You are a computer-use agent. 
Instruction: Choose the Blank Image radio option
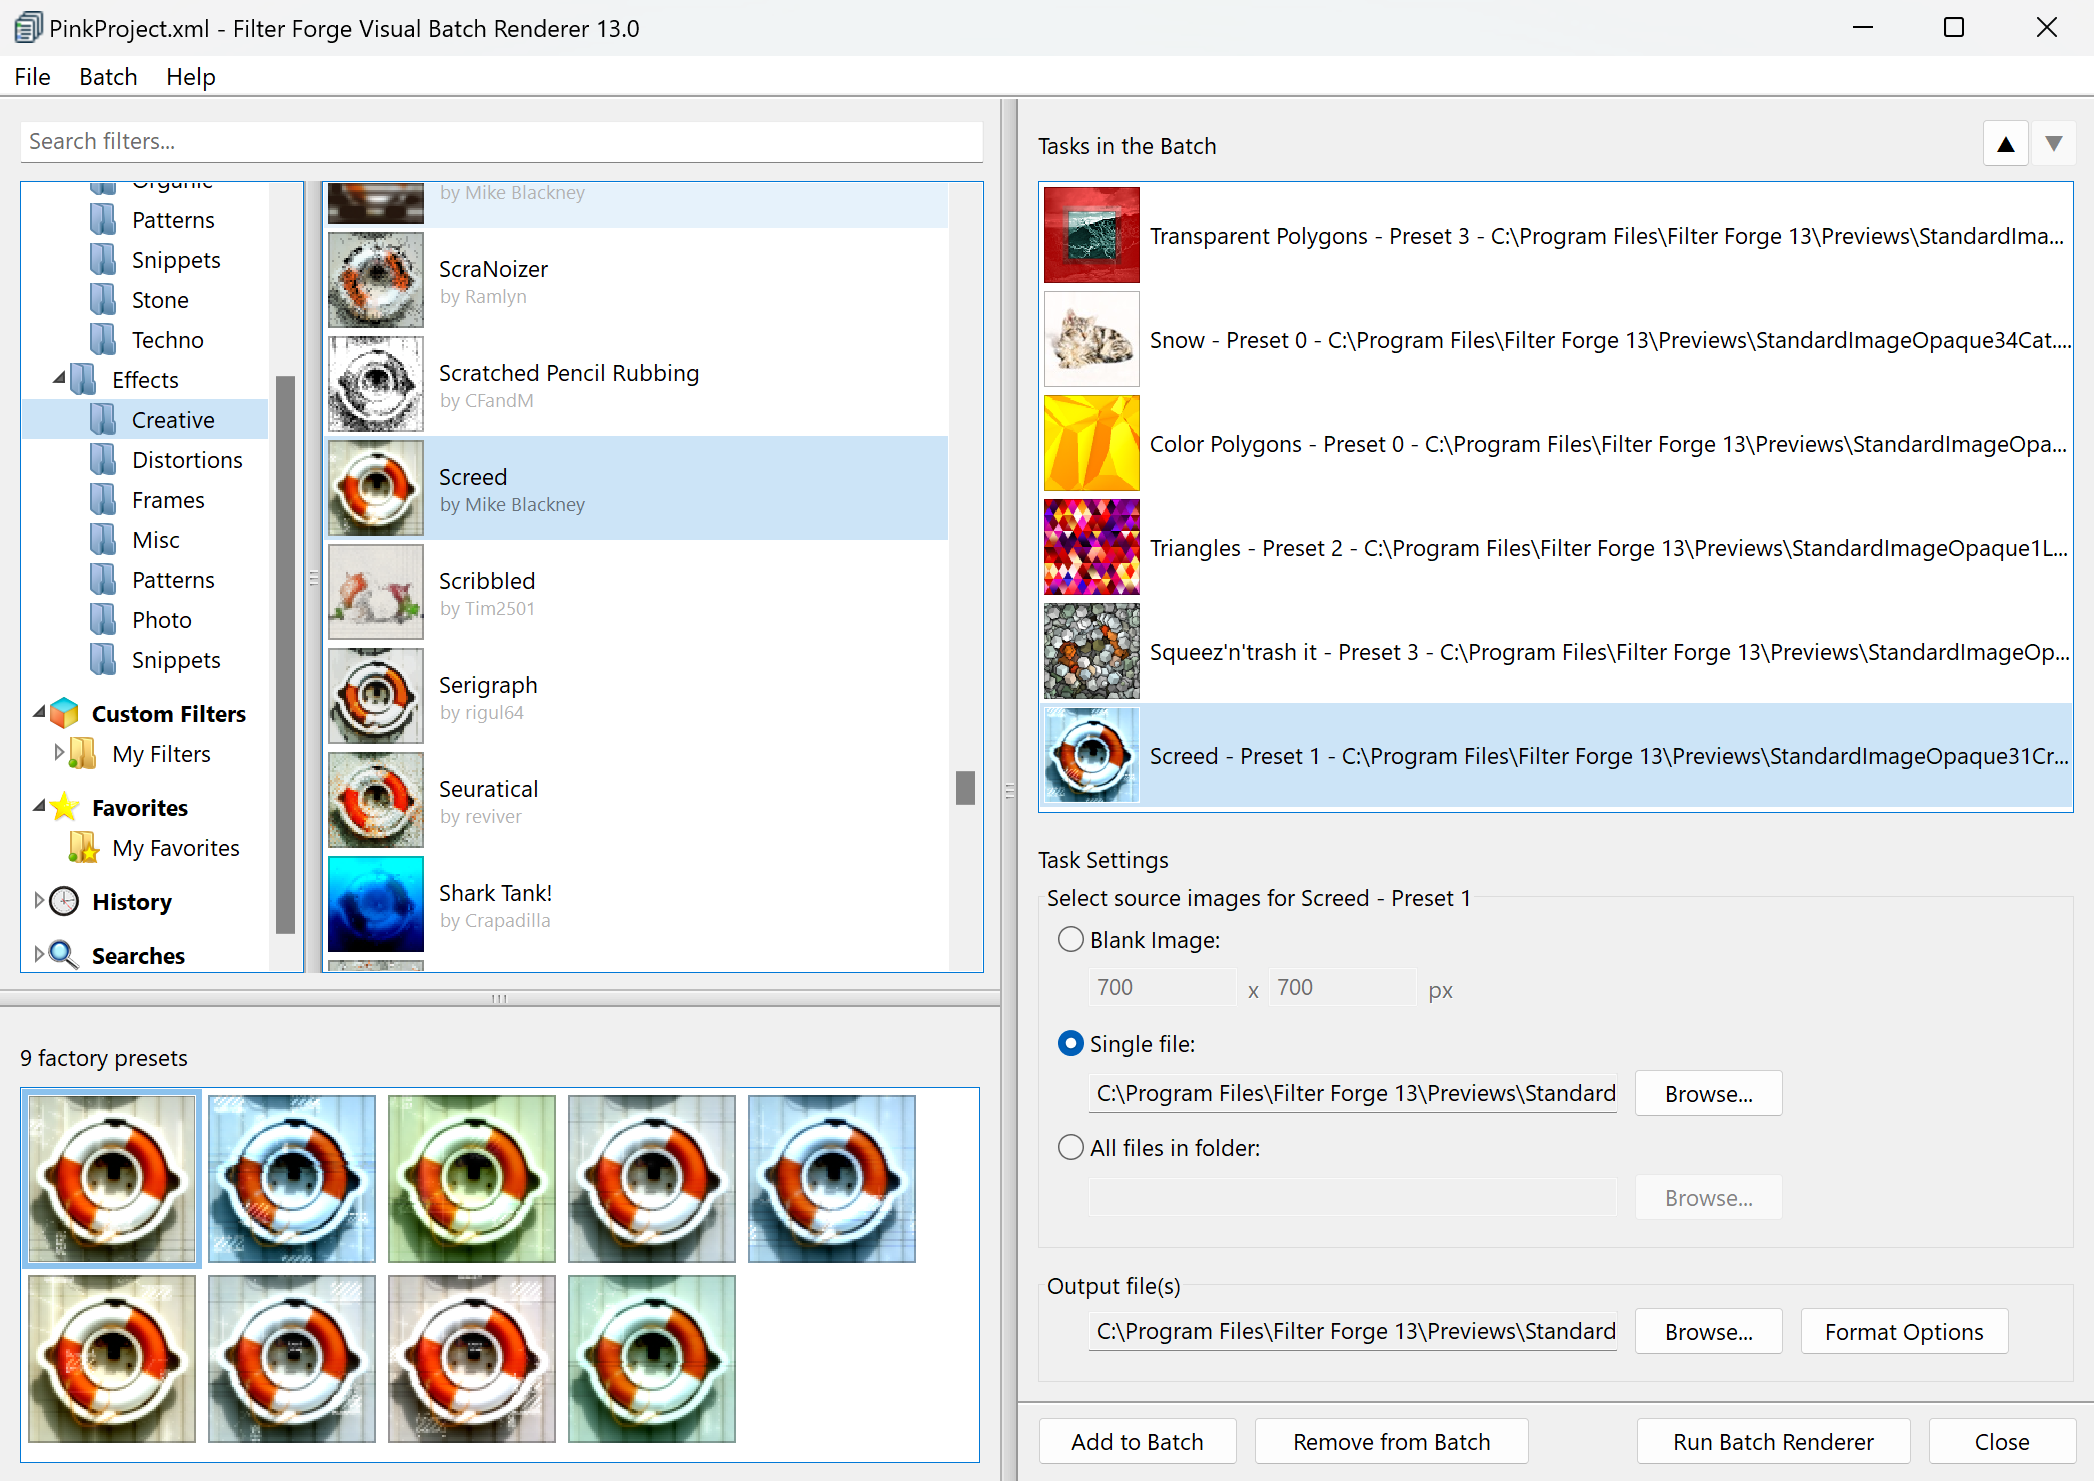(1070, 939)
